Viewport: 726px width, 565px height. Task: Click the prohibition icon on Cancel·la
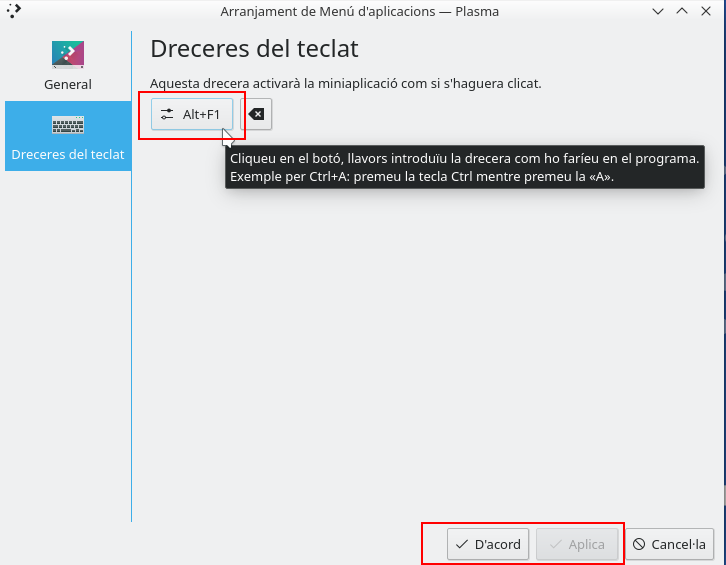click(638, 545)
